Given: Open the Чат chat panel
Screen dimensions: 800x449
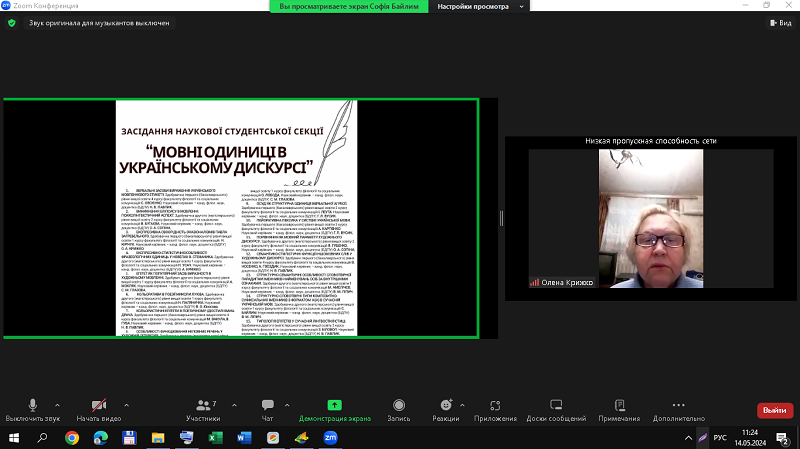Looking at the screenshot, I should [x=267, y=408].
